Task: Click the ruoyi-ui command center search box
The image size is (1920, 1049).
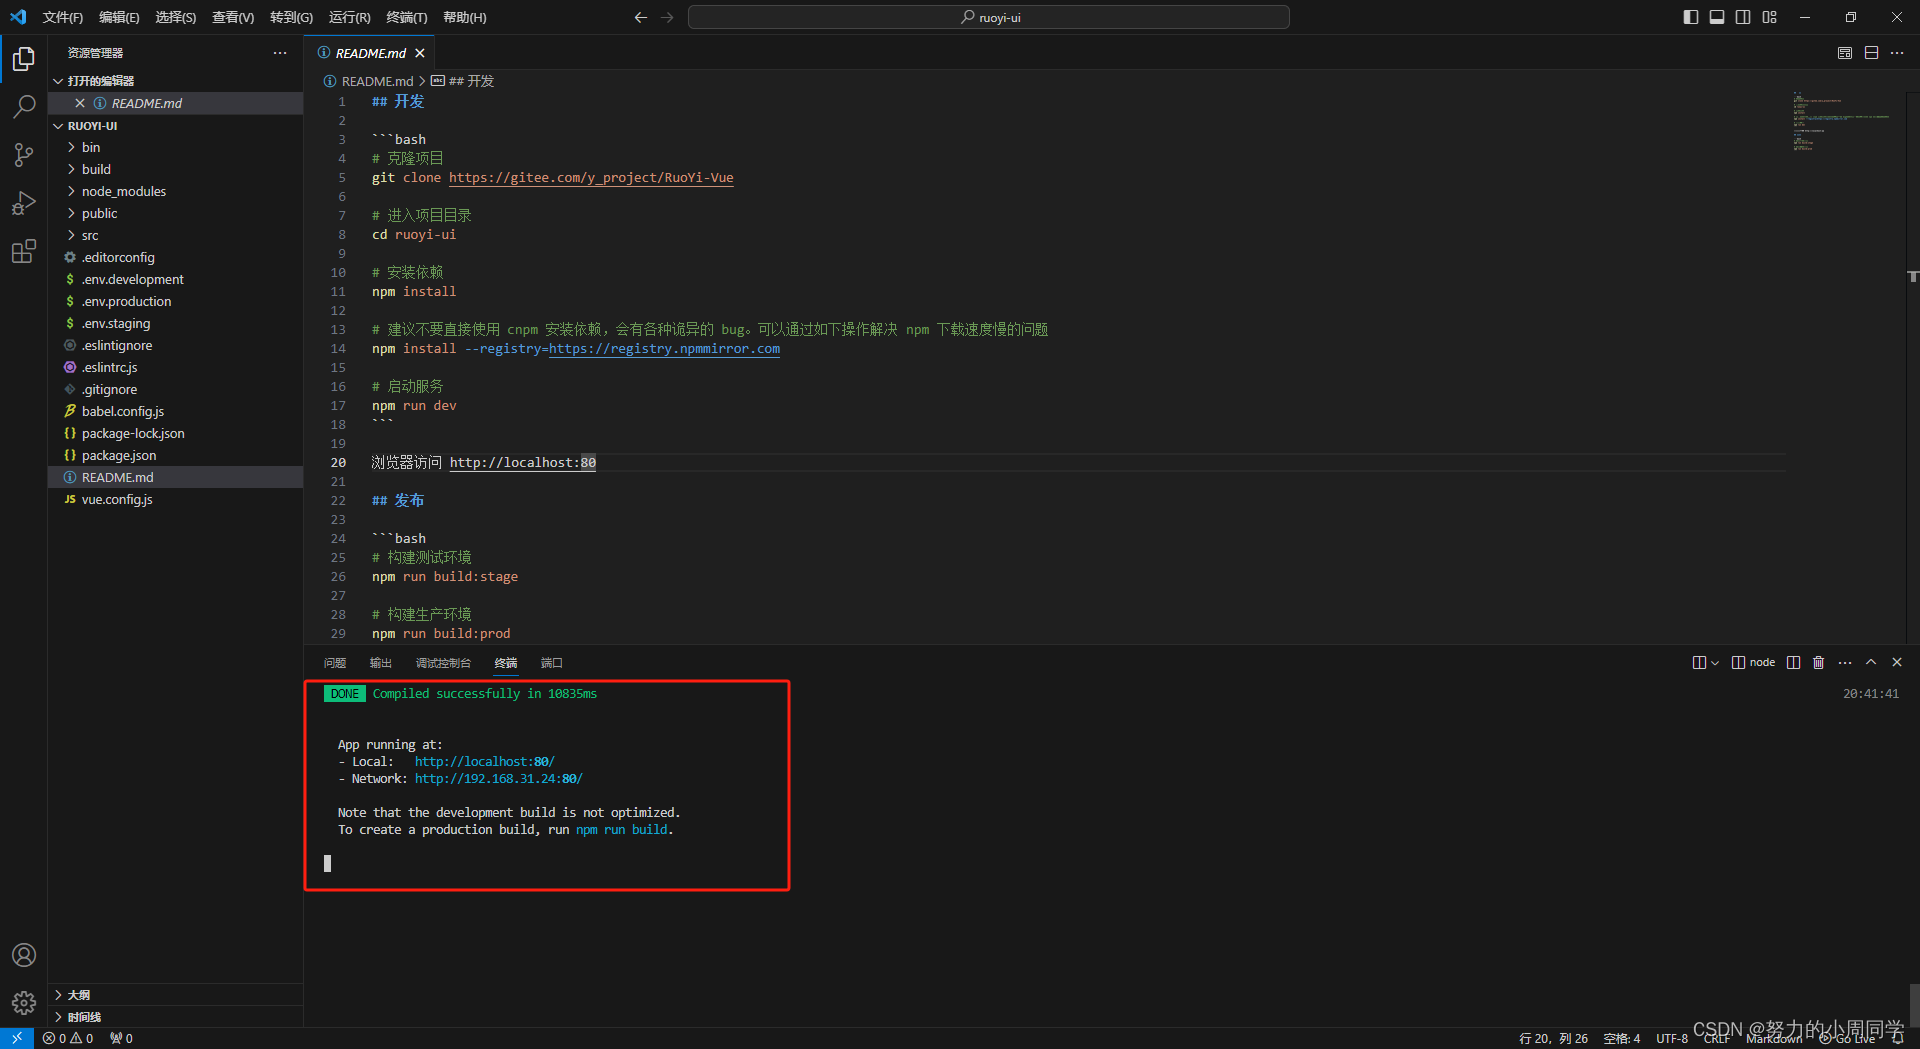Action: coord(988,17)
